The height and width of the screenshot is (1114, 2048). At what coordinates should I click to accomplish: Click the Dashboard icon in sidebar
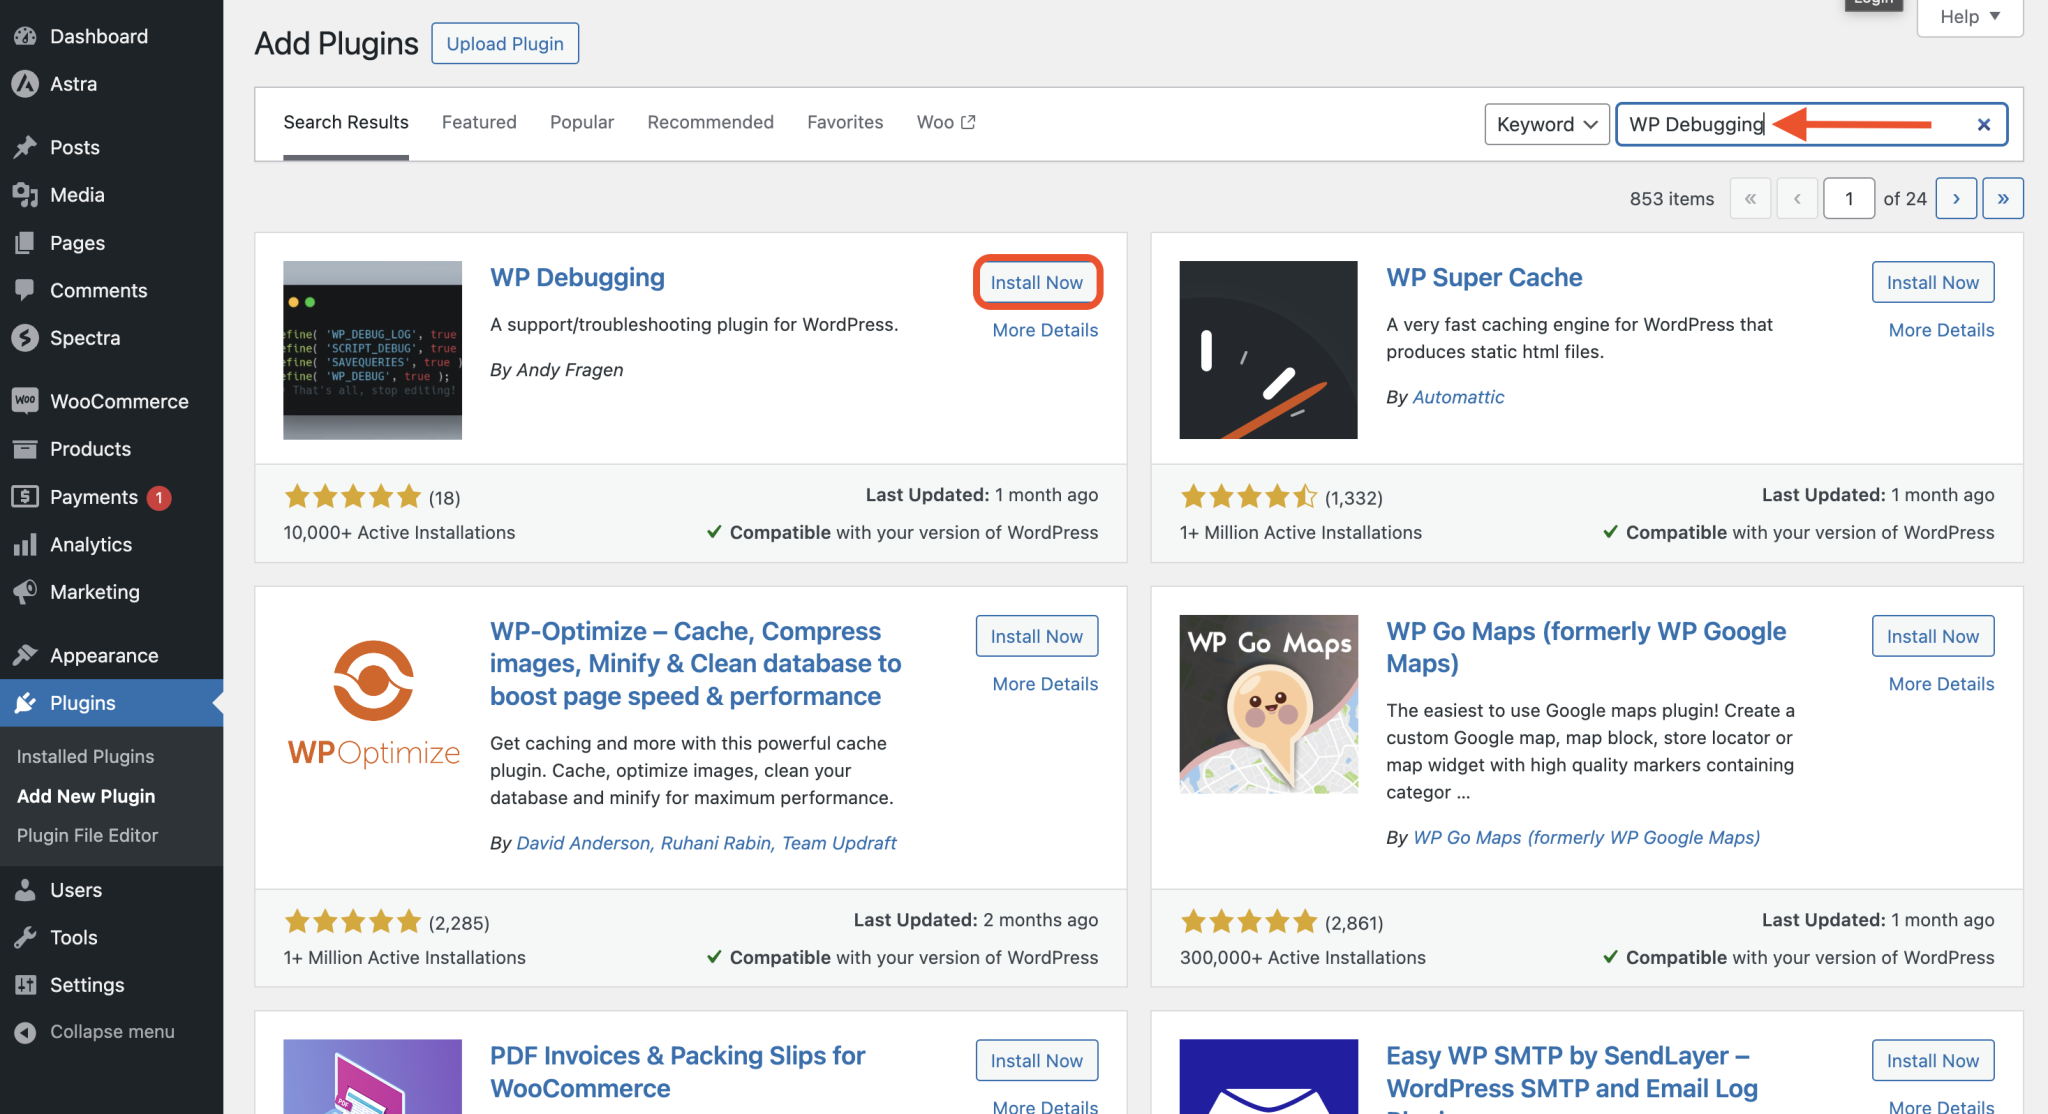coord(25,37)
